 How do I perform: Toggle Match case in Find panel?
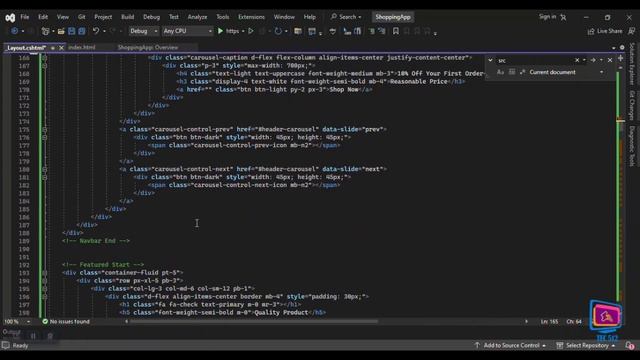point(500,72)
